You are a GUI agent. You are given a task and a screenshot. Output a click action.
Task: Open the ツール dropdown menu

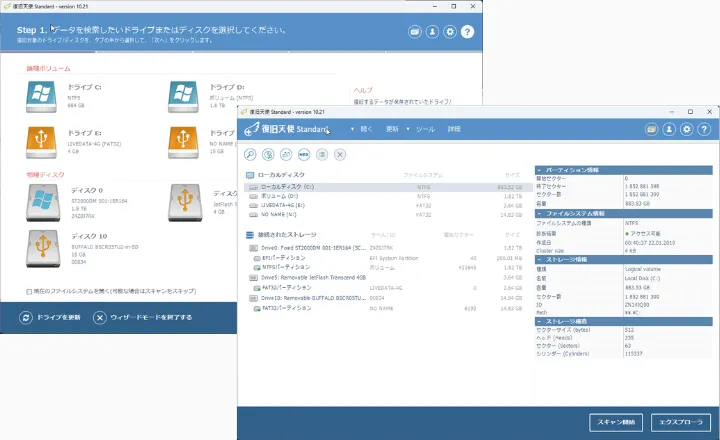click(x=421, y=129)
